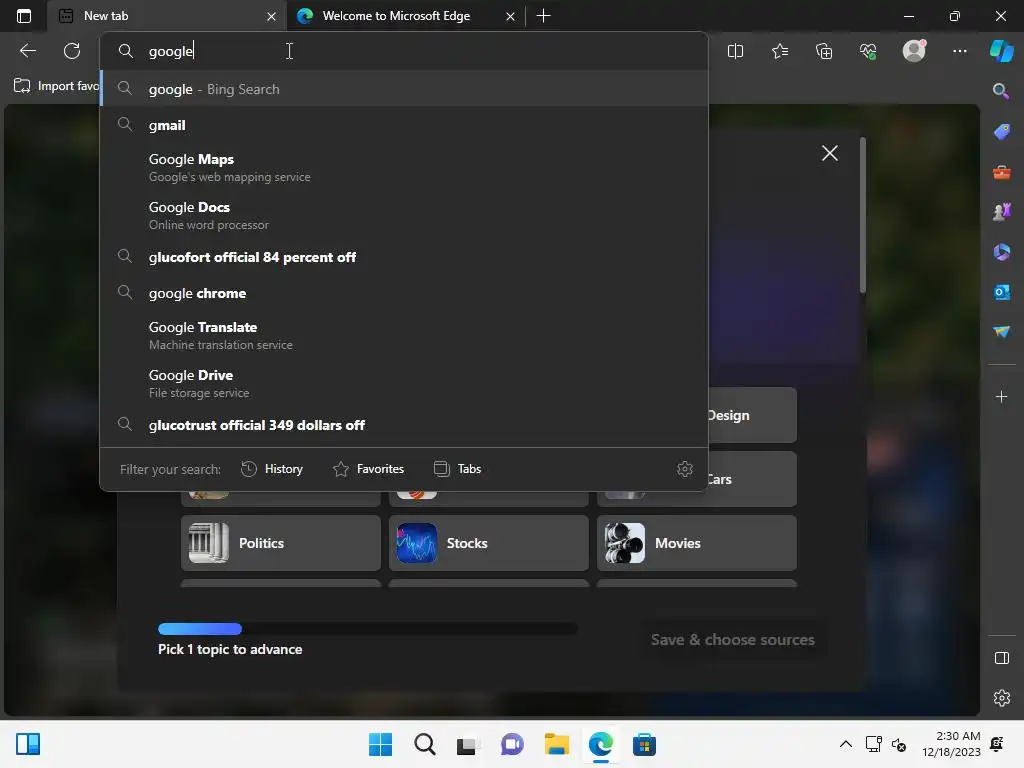Click the topic picker scrollbar
Viewport: 1024px width, 768px height.
pos(863,216)
